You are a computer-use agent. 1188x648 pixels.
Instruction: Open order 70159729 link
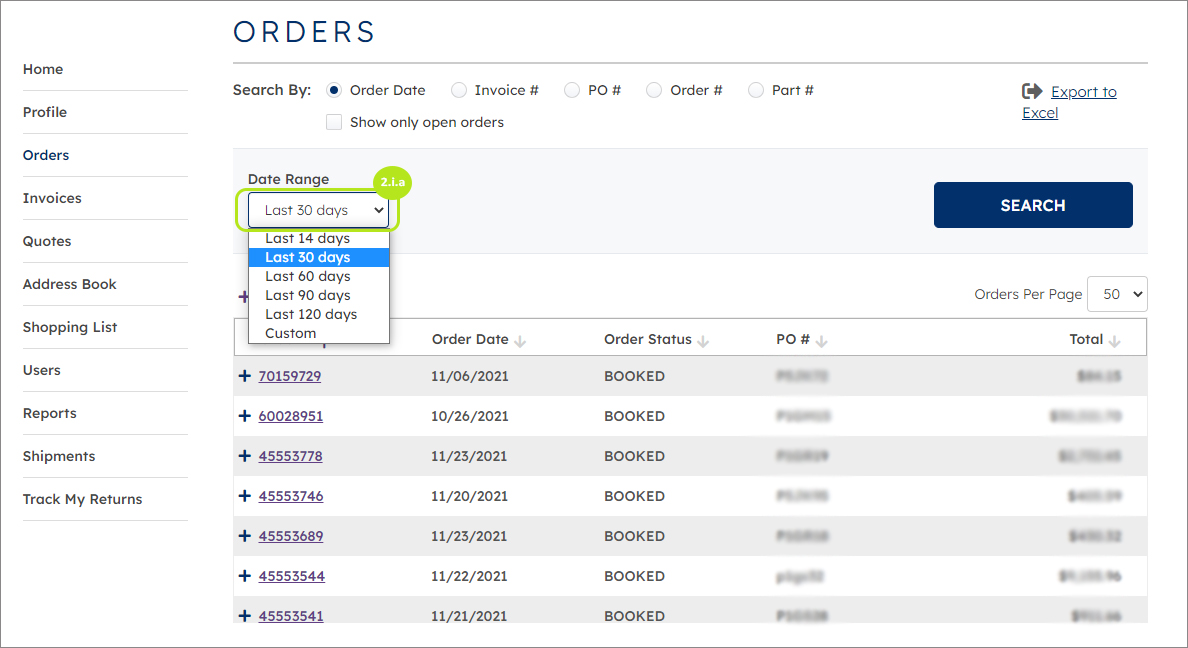point(289,376)
